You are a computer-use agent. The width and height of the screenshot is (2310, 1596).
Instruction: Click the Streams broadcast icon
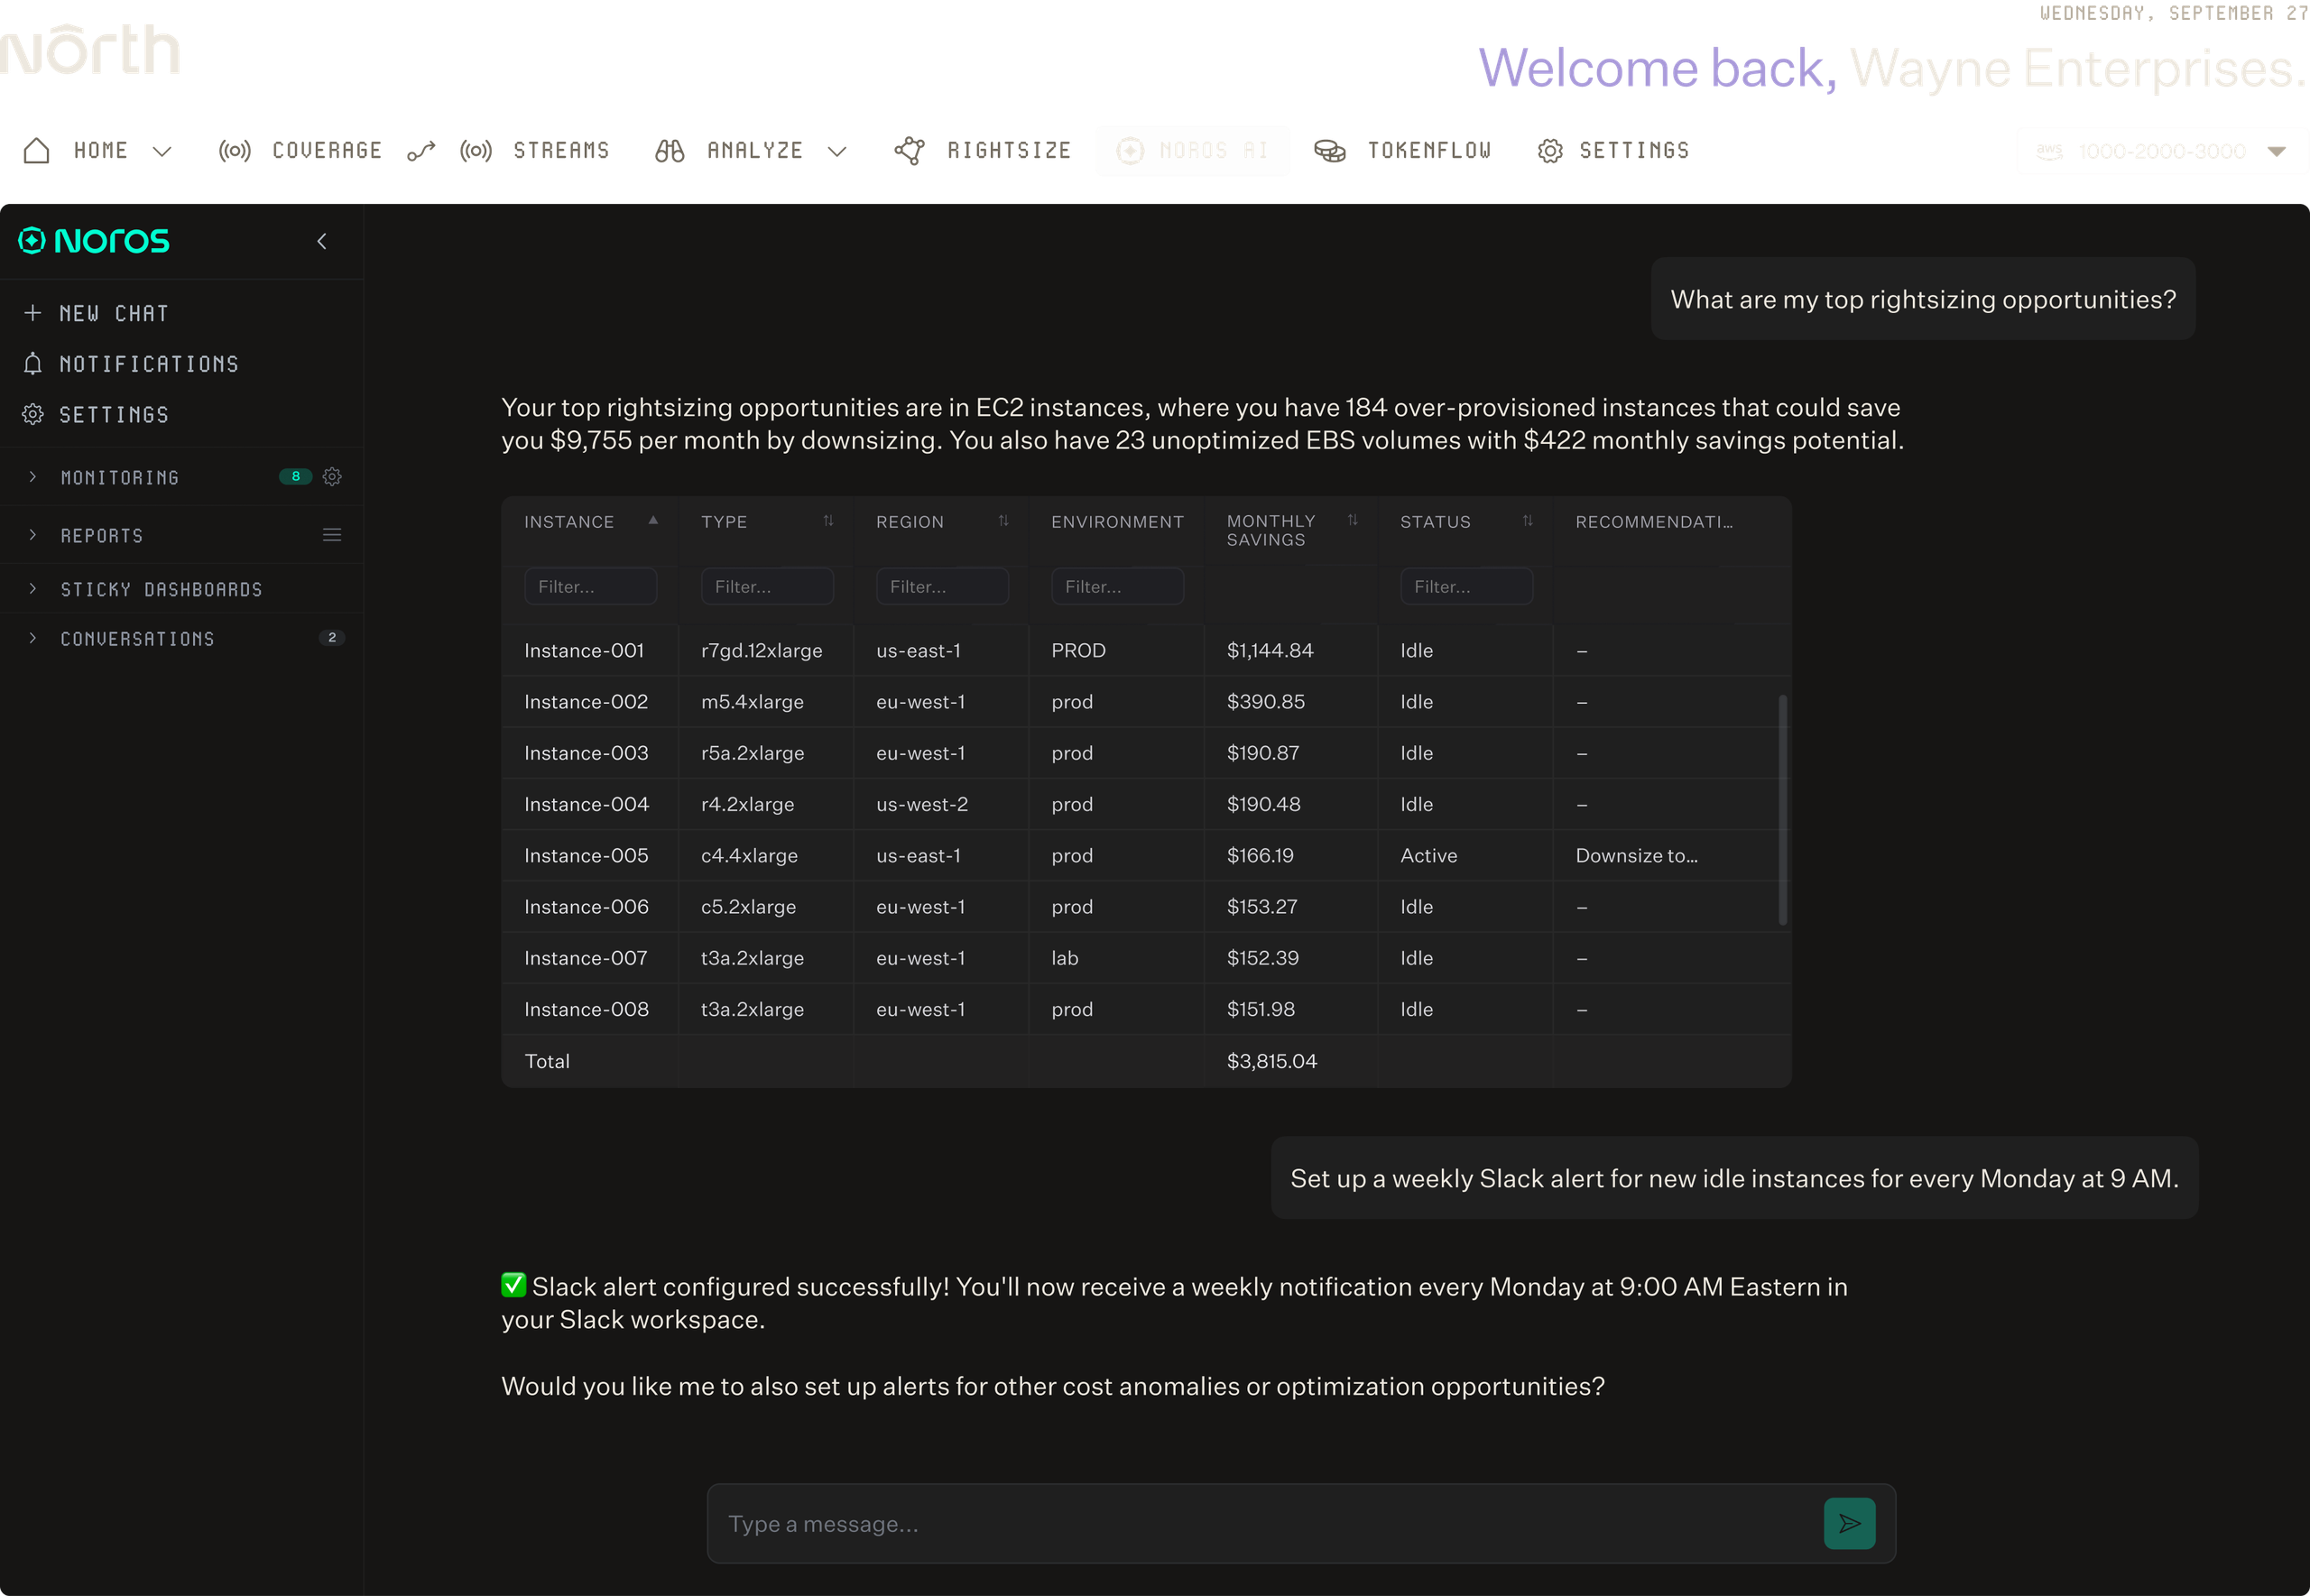click(x=476, y=151)
